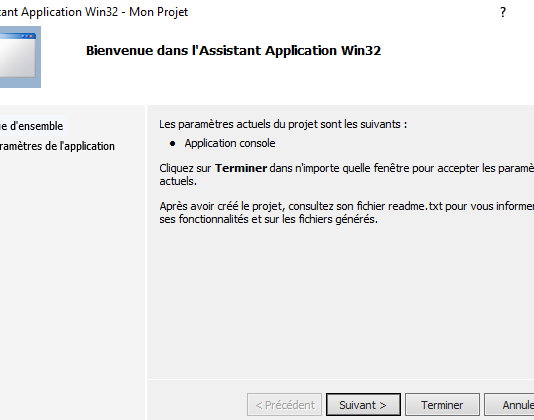Viewport: 534px width, 420px height.
Task: Click the question mark help icon
Action: coord(503,13)
